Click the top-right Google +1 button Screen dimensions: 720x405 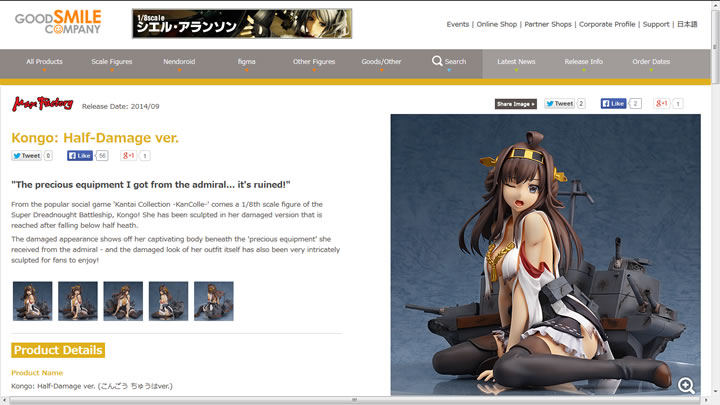pyautogui.click(x=662, y=104)
